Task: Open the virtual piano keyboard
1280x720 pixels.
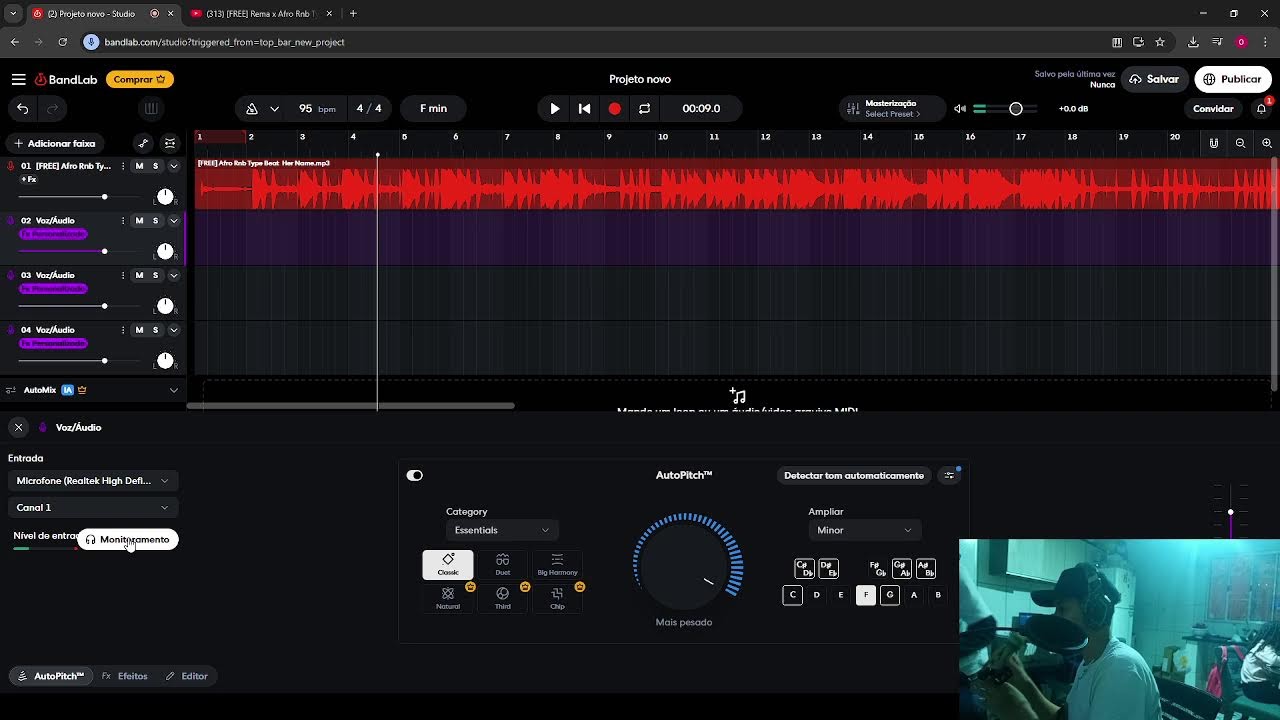Action: pos(151,108)
